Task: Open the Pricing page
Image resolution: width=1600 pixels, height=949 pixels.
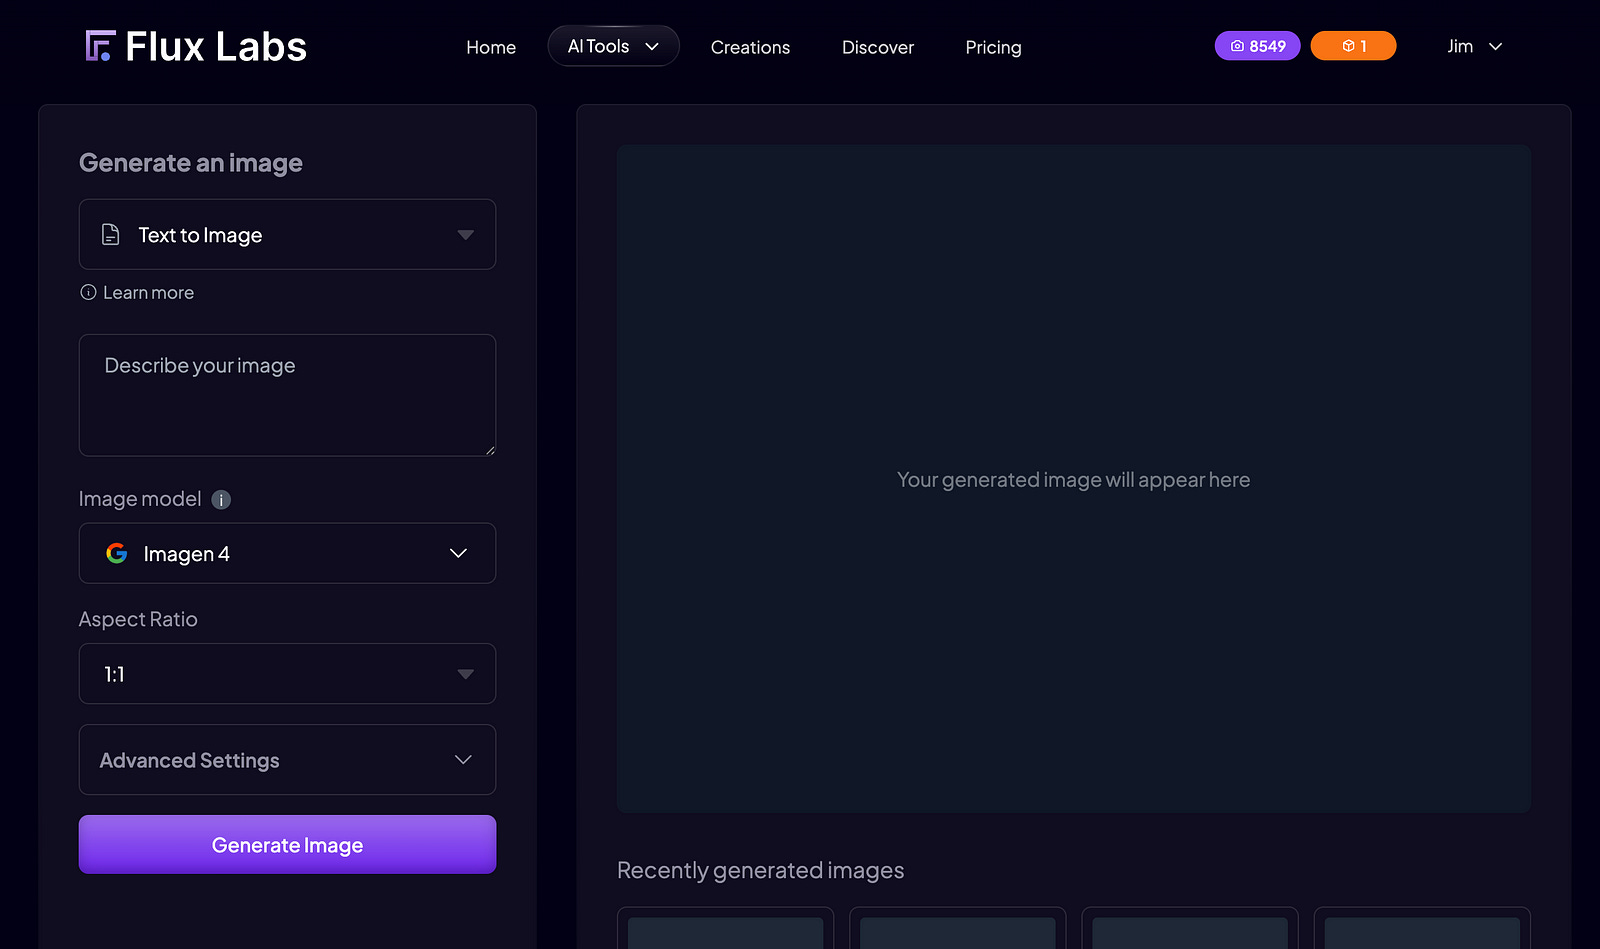Action: tap(993, 47)
